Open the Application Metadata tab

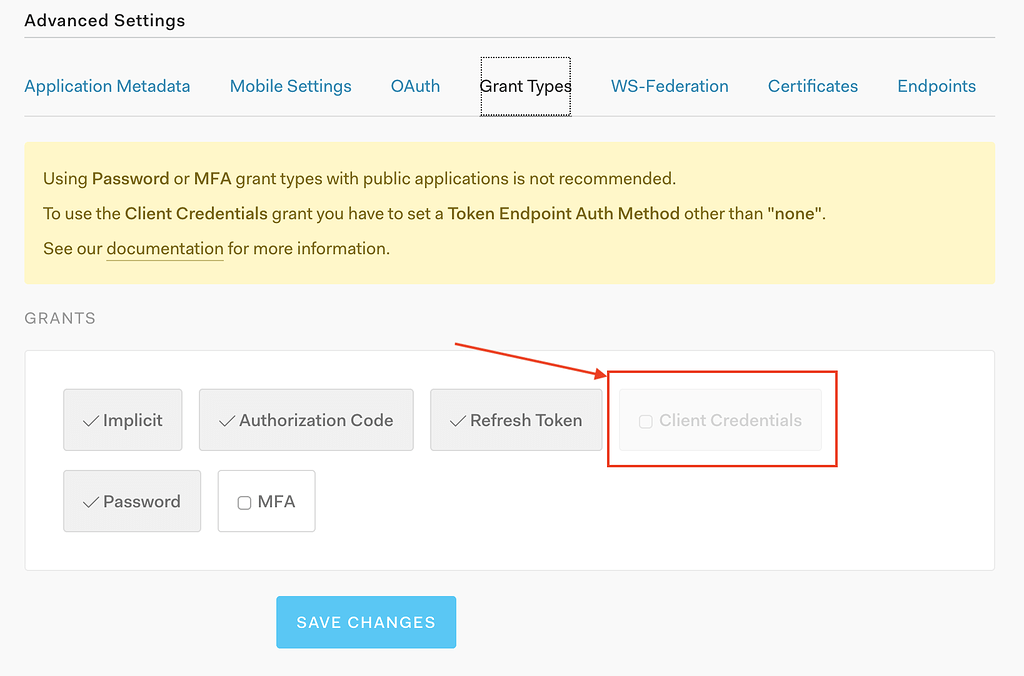tap(107, 86)
